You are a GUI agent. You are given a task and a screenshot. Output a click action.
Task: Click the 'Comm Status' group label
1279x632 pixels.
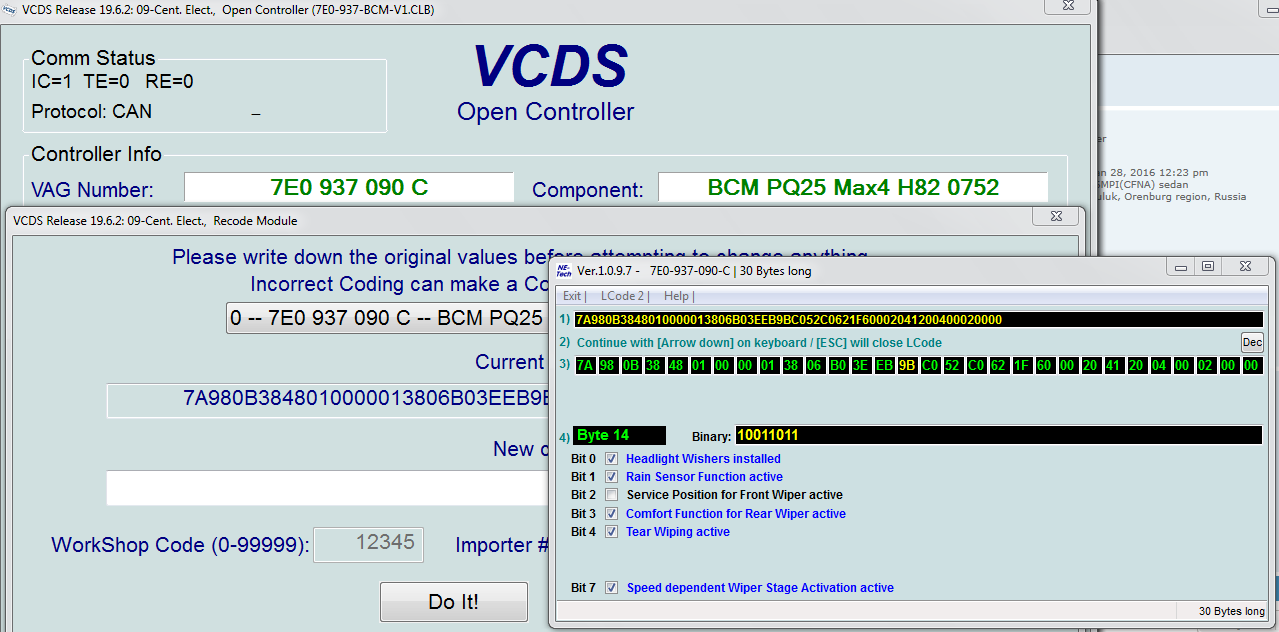[x=93, y=58]
